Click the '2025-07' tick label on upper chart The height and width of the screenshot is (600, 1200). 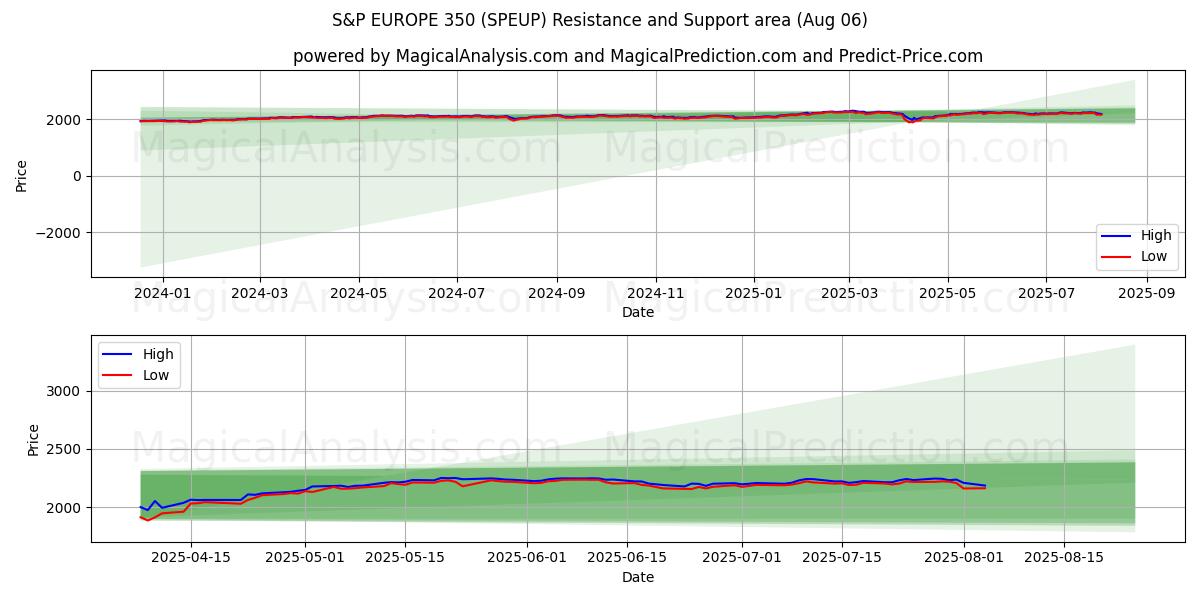(x=1046, y=294)
